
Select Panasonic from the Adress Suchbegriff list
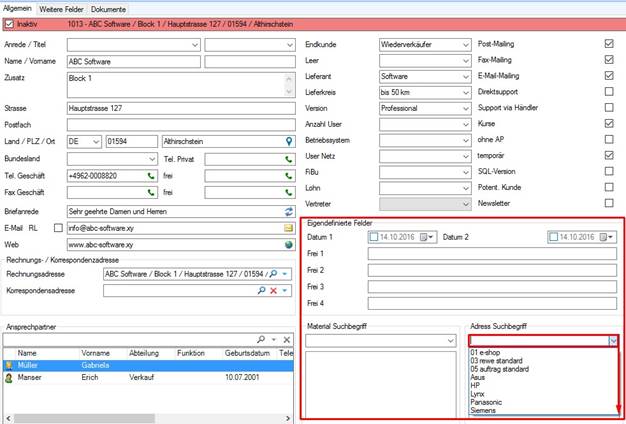(486, 402)
